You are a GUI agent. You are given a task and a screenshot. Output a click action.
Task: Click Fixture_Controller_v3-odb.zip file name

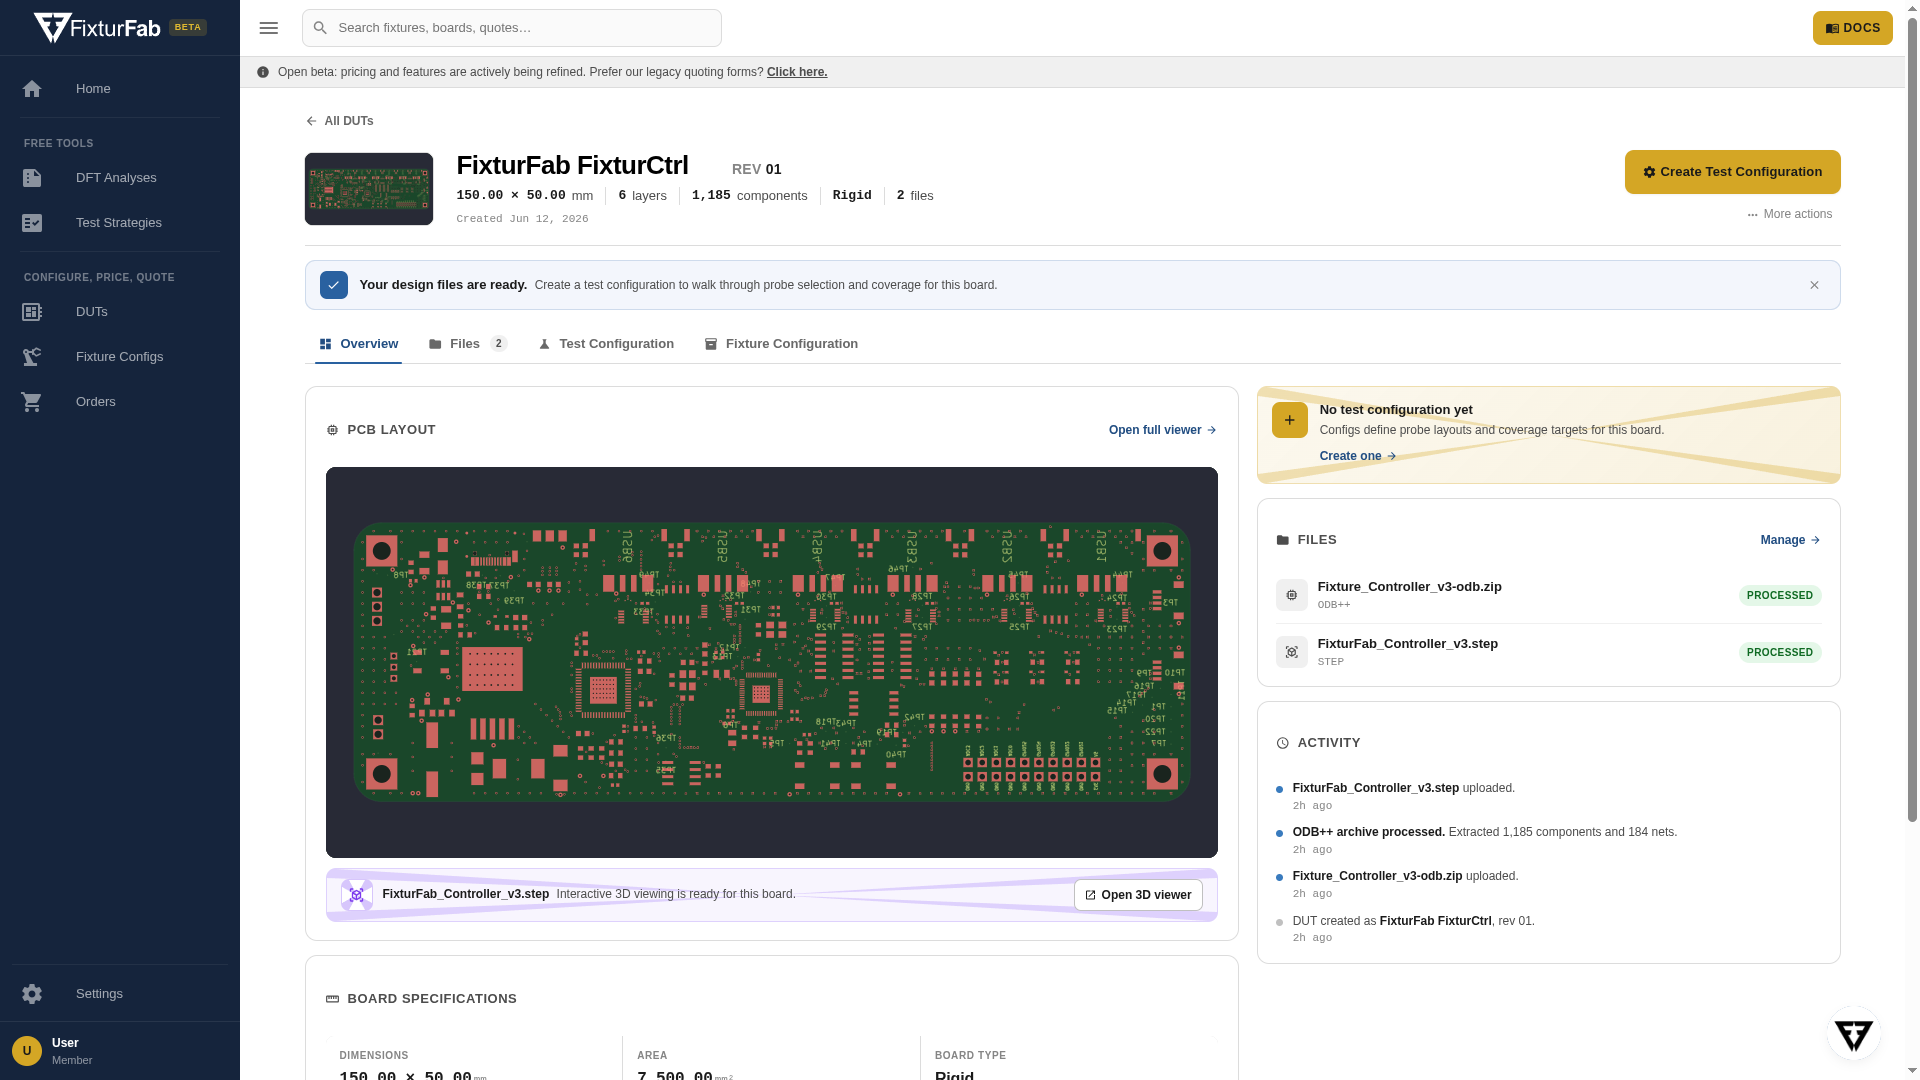[1410, 587]
